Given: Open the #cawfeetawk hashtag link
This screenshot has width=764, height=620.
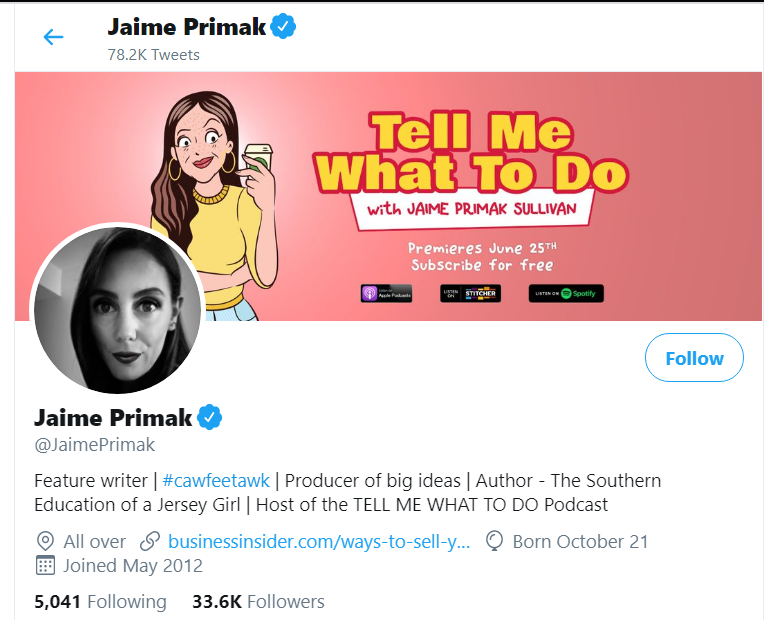Looking at the screenshot, I should [216, 480].
